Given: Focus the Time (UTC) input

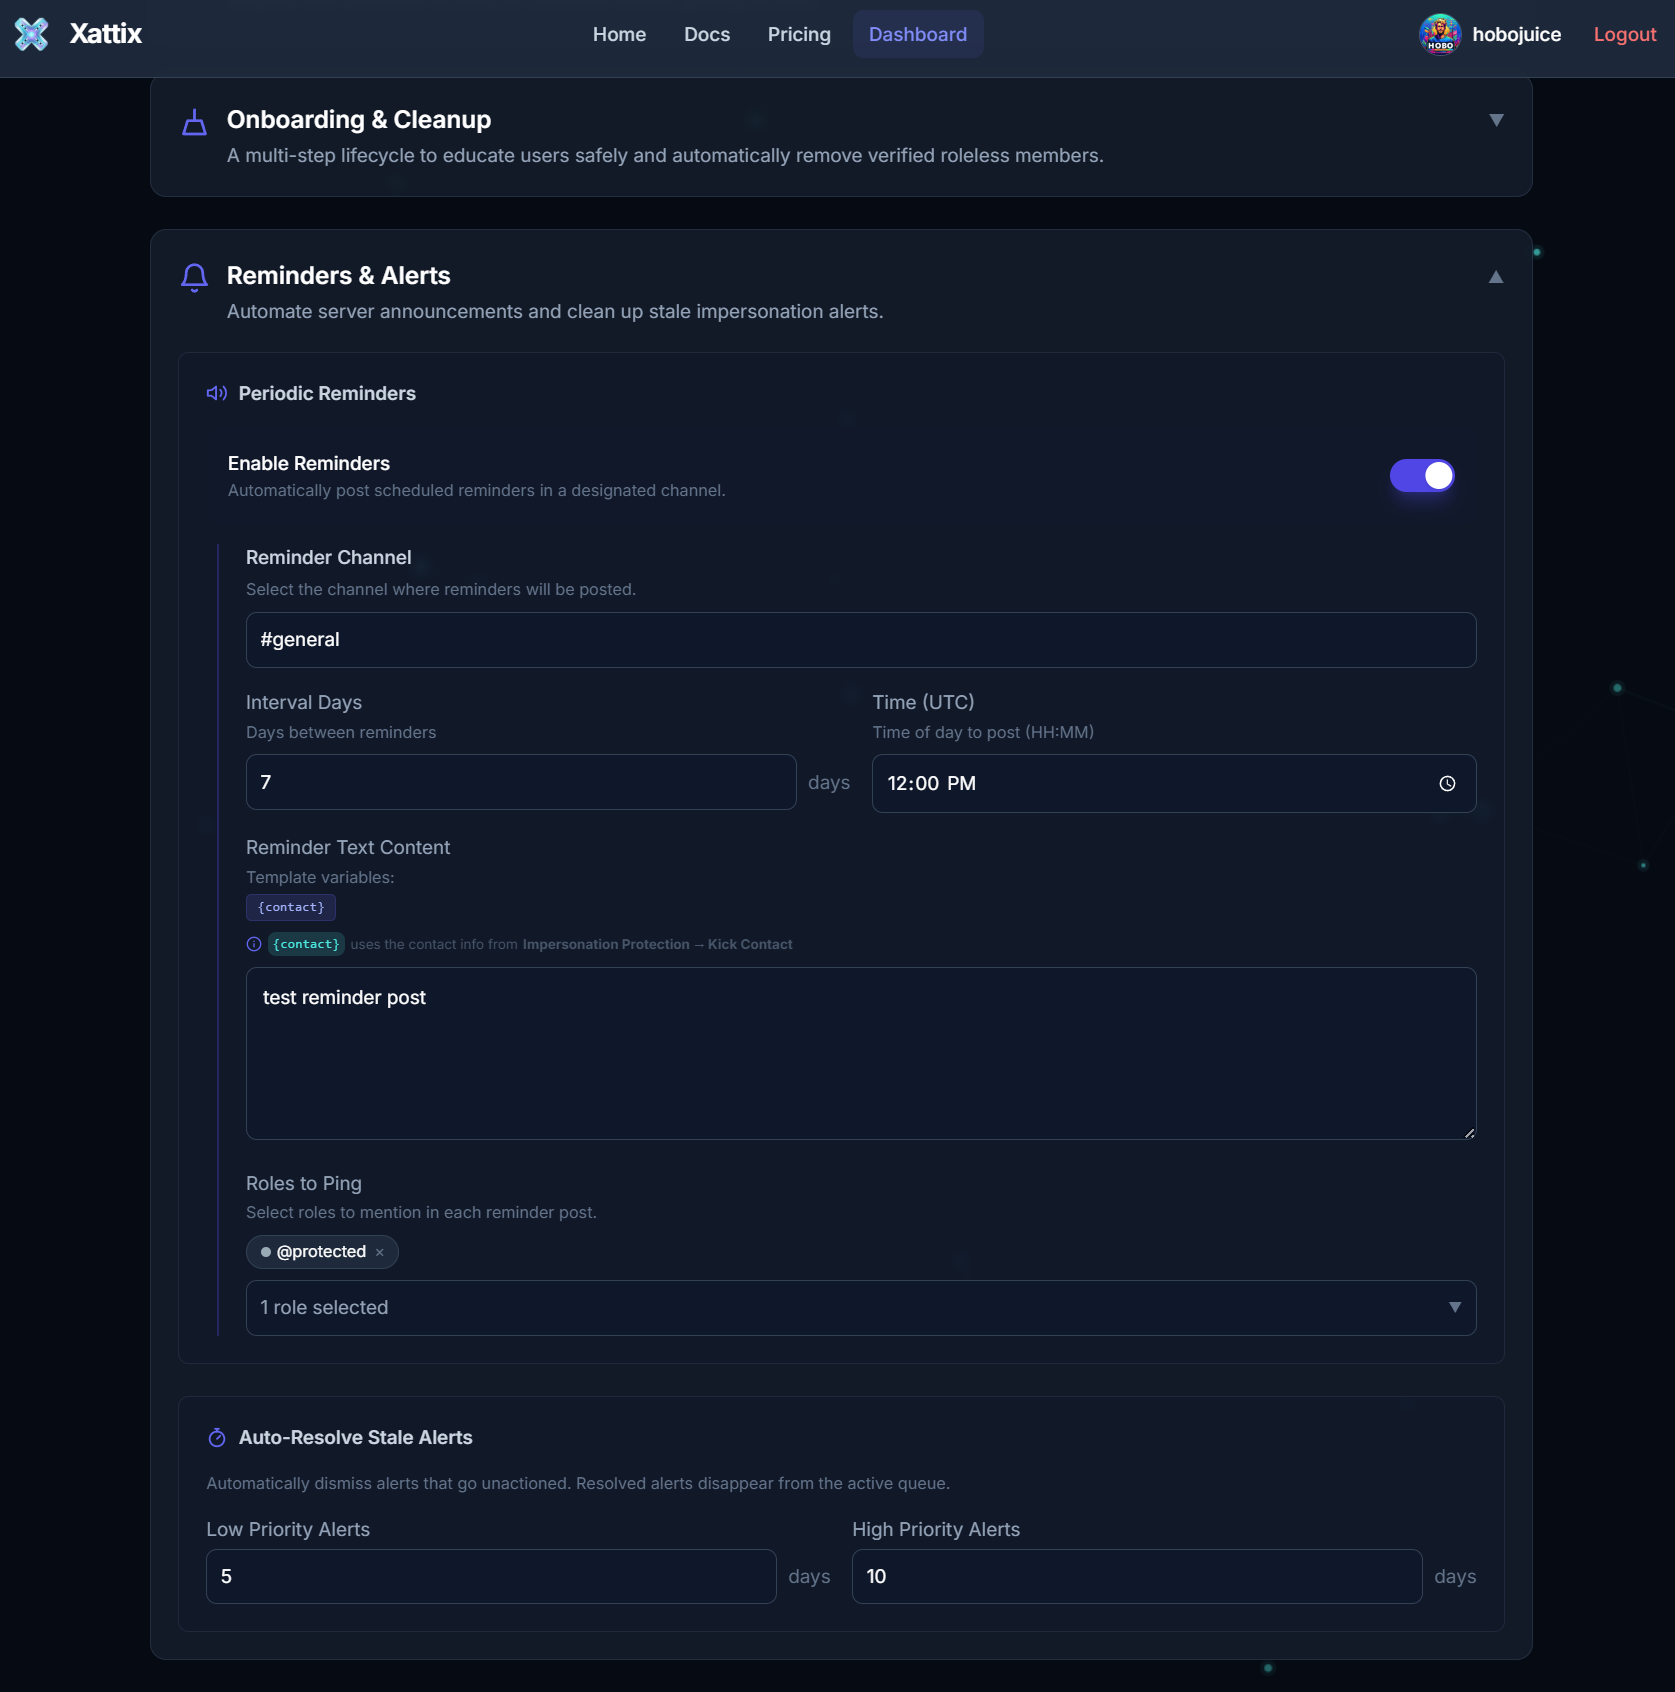Looking at the screenshot, I should tap(1174, 784).
